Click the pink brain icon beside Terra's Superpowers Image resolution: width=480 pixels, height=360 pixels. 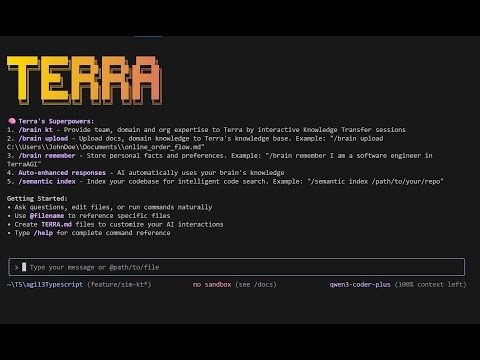tap(12, 121)
